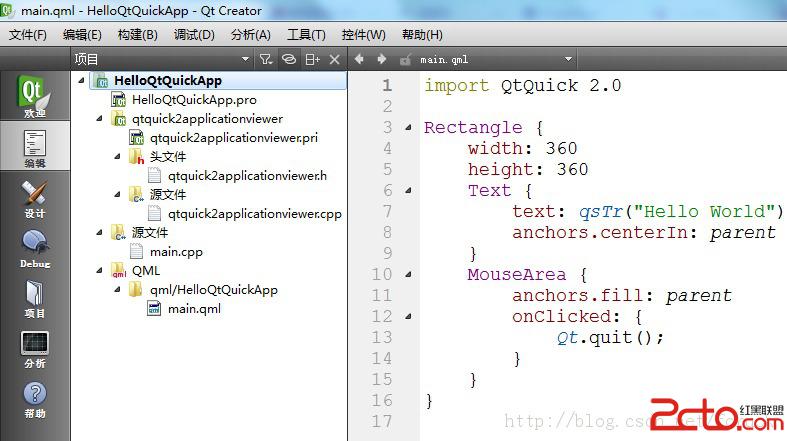This screenshot has height=441, width=787.
Task: Click the 头文件 header folder icon
Action: (x=136, y=157)
